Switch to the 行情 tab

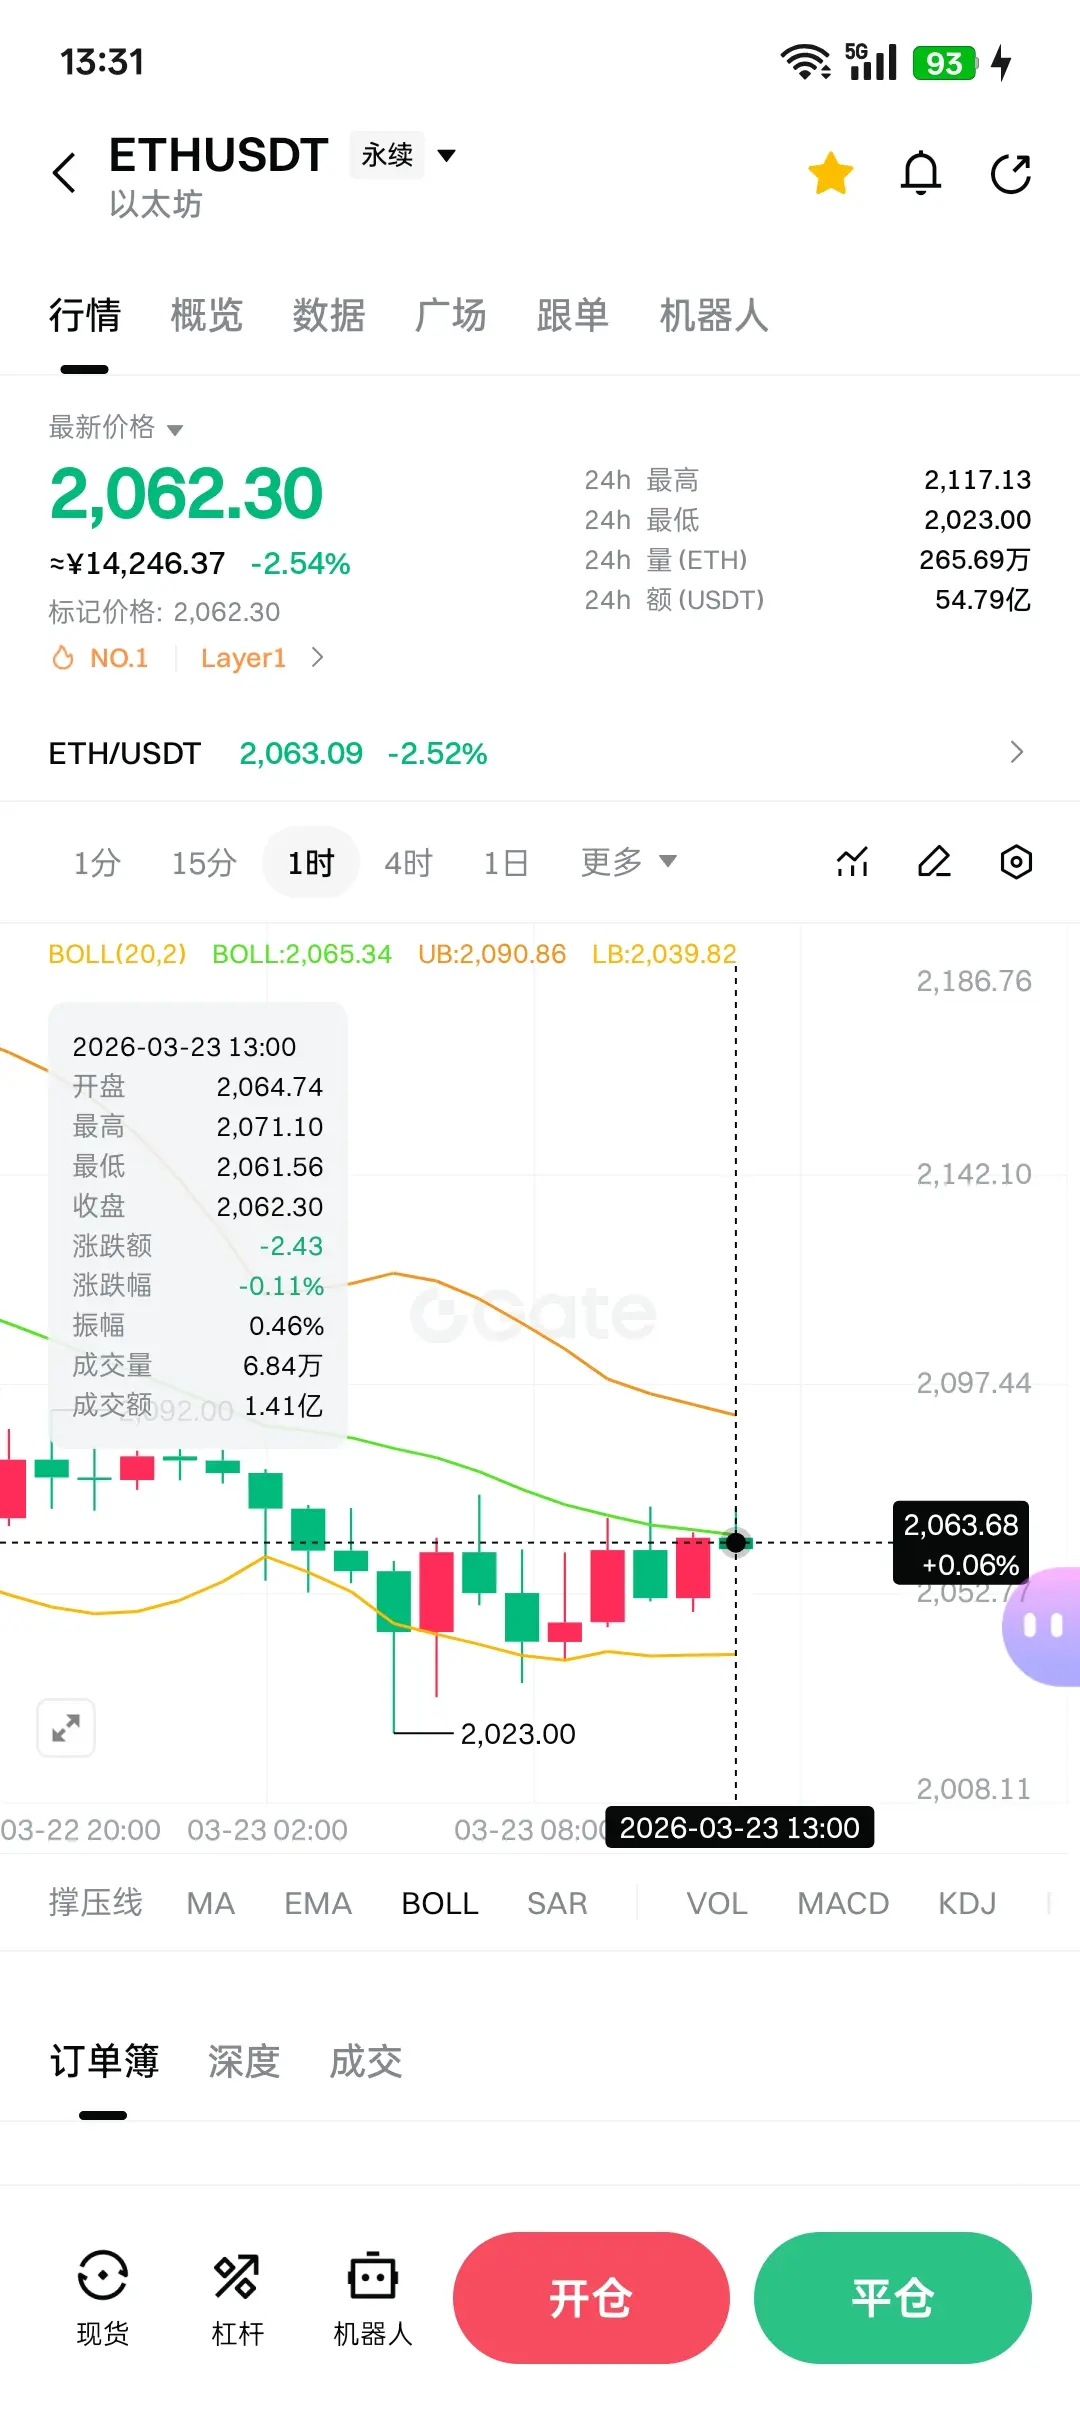click(x=85, y=316)
